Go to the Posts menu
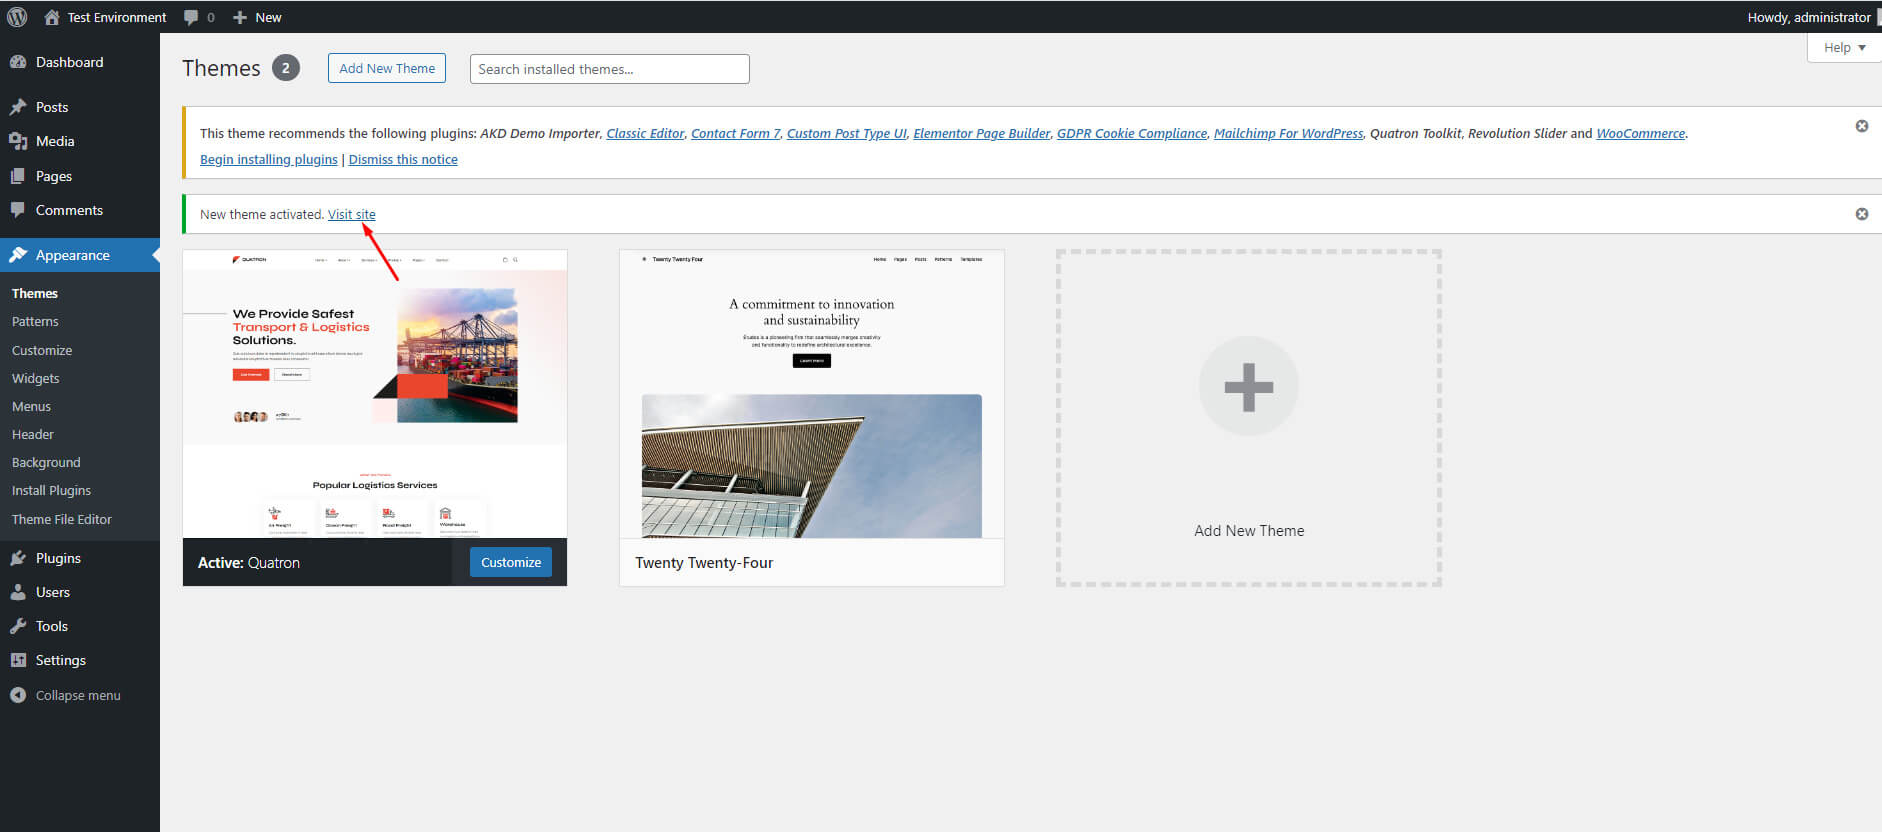The image size is (1882, 832). pos(80,107)
